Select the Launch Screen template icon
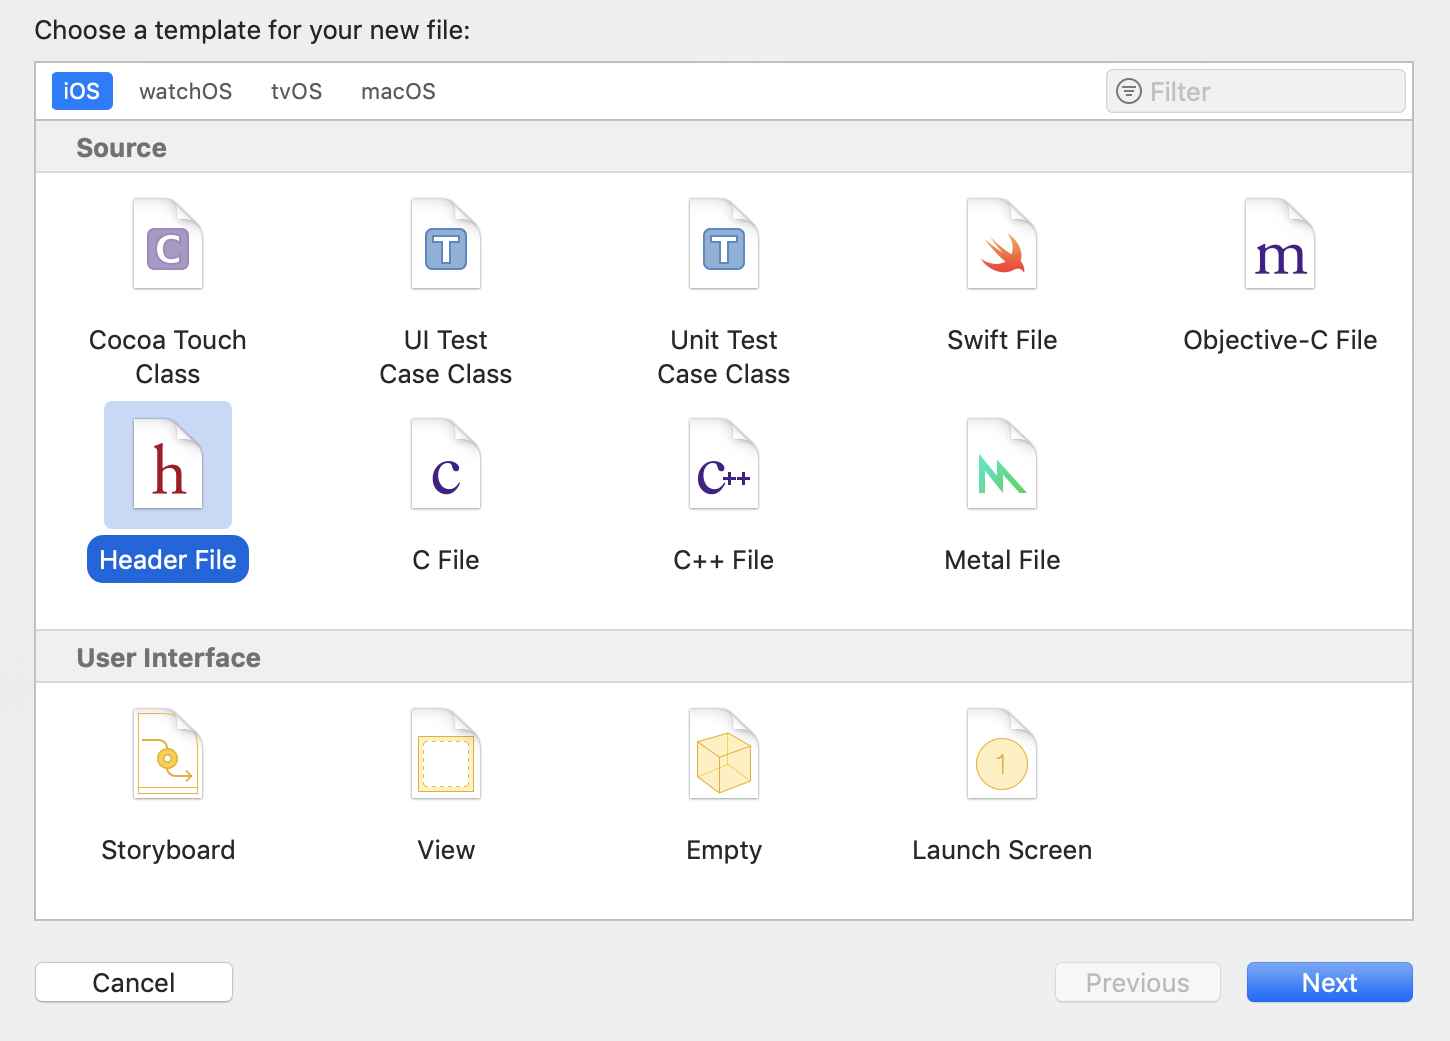 [1002, 754]
